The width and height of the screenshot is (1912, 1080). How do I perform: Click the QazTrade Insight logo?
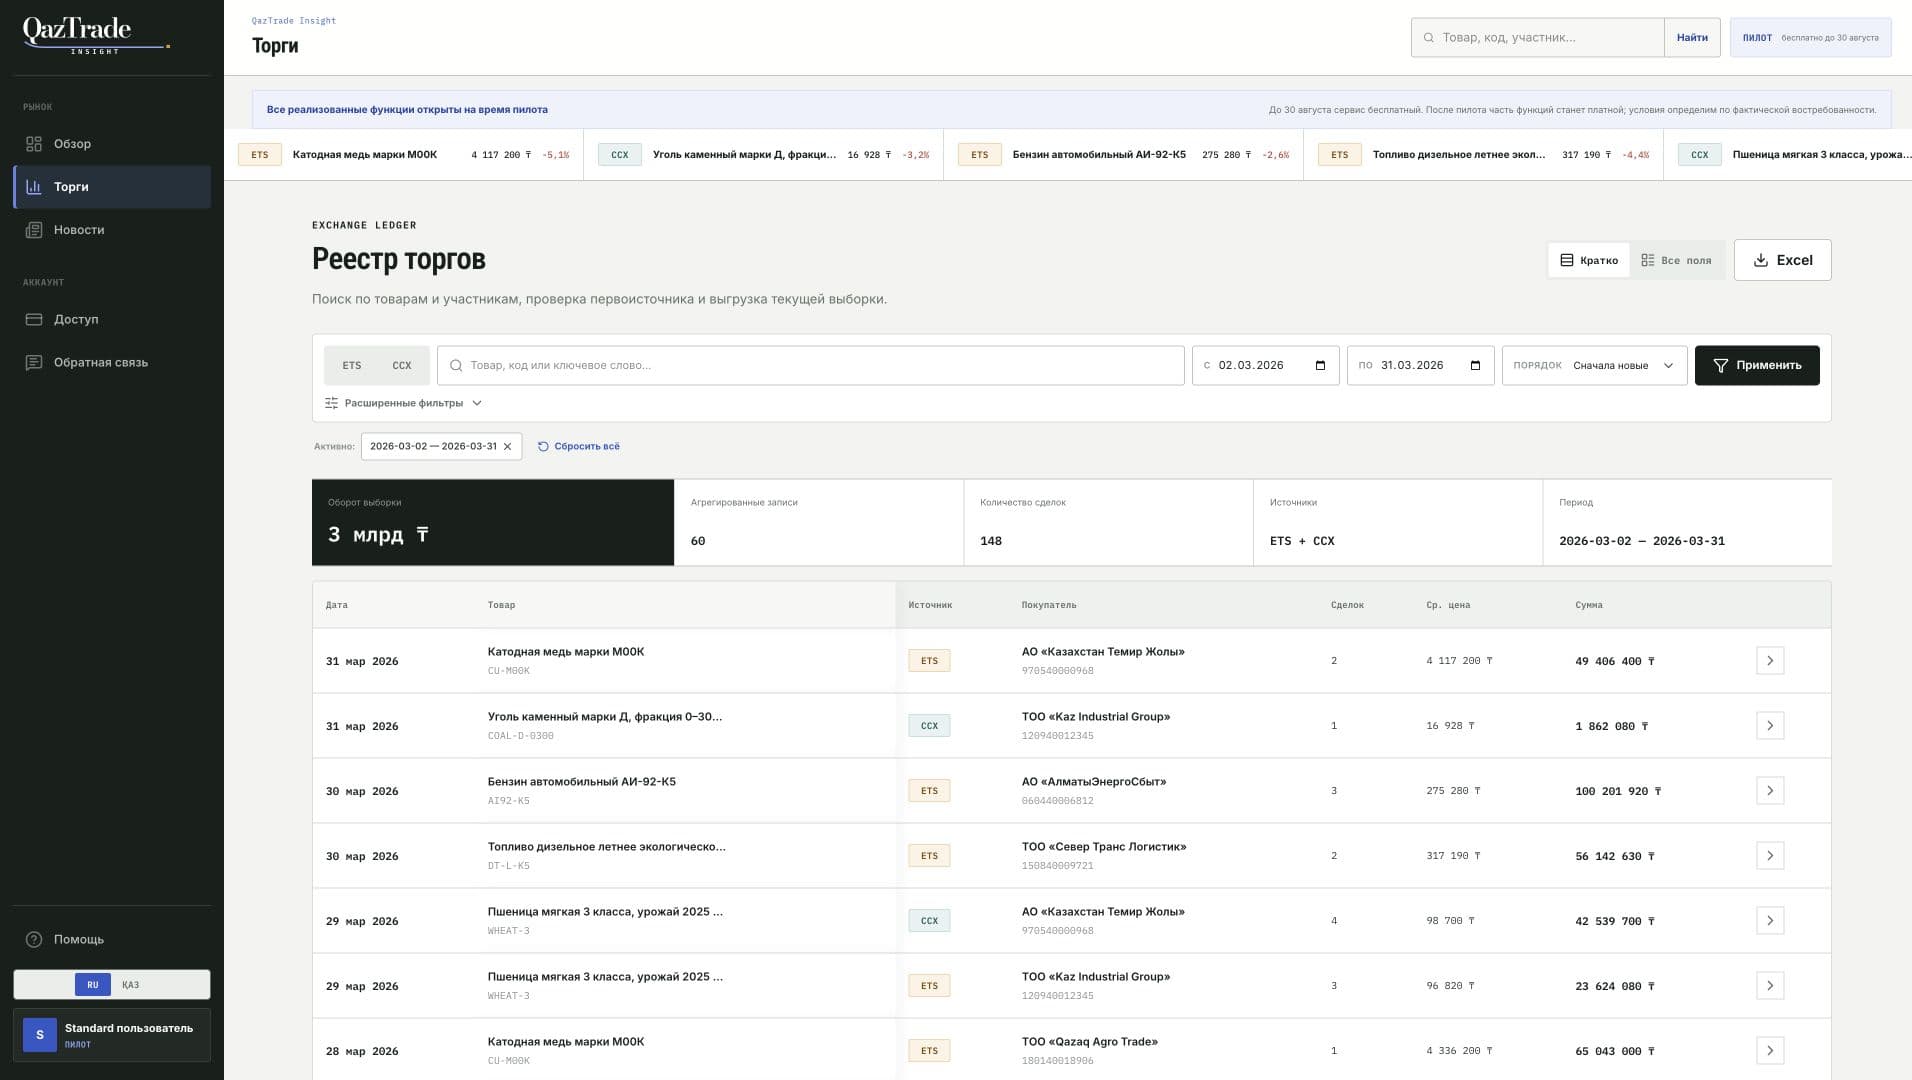[96, 35]
